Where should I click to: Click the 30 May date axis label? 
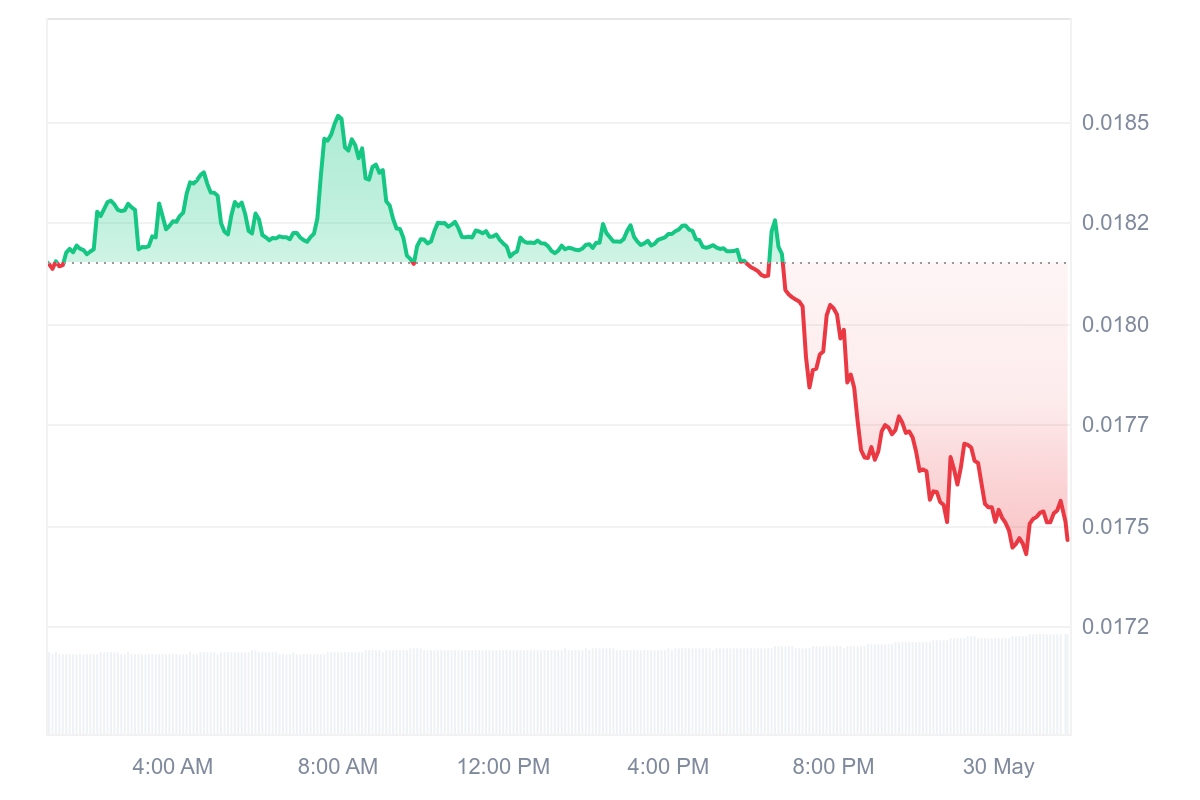click(x=998, y=767)
